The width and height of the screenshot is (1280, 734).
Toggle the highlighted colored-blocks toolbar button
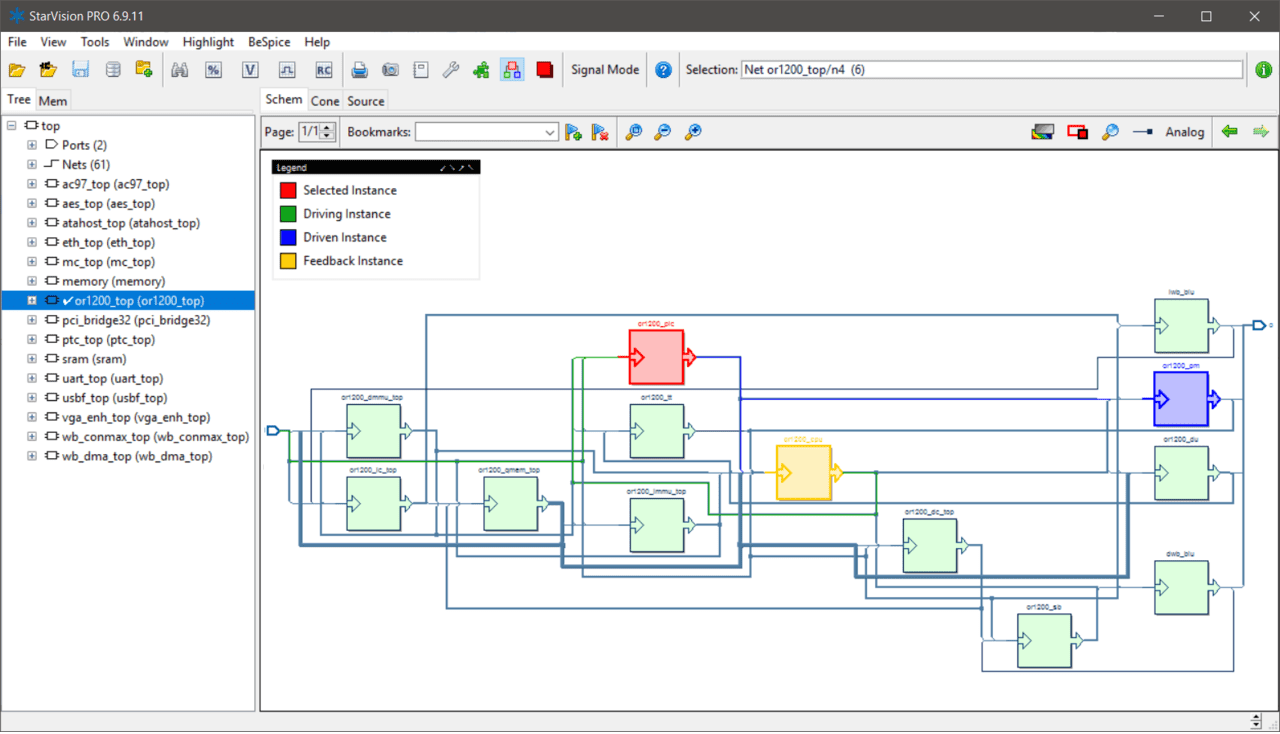[x=512, y=70]
